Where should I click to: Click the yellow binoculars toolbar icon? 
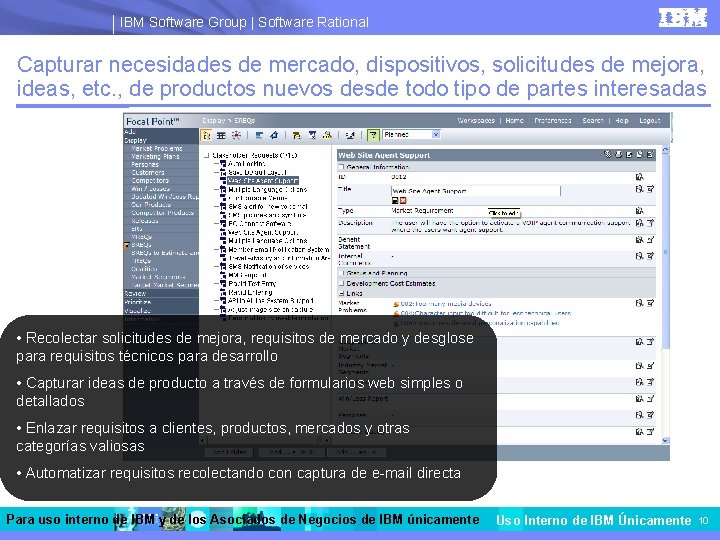click(327, 135)
